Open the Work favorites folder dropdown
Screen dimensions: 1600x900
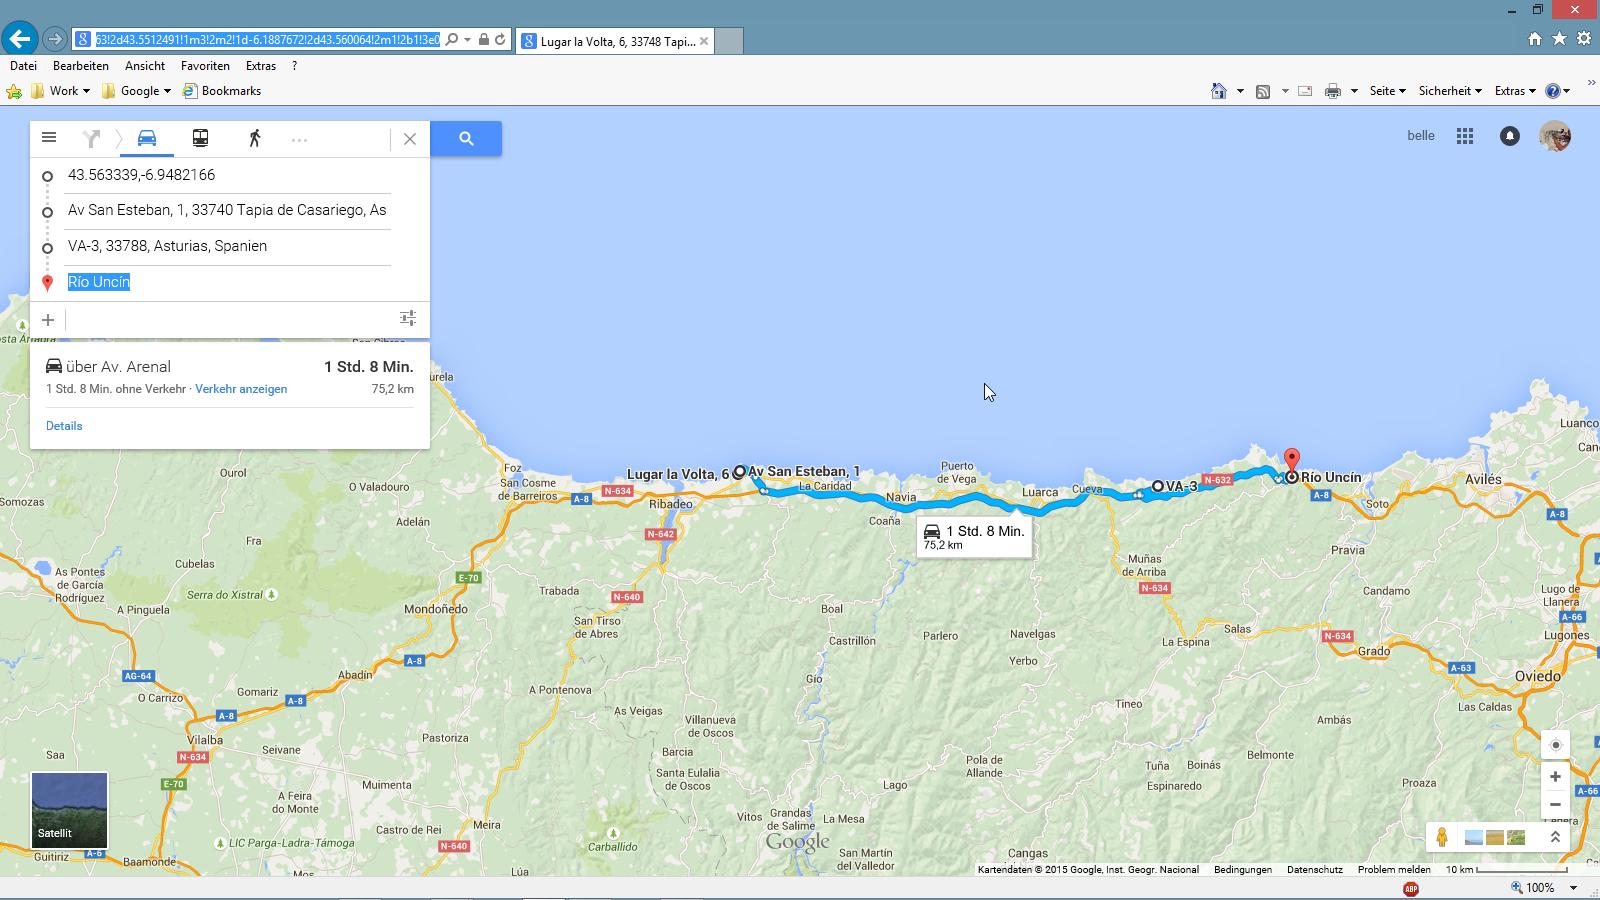coord(61,91)
